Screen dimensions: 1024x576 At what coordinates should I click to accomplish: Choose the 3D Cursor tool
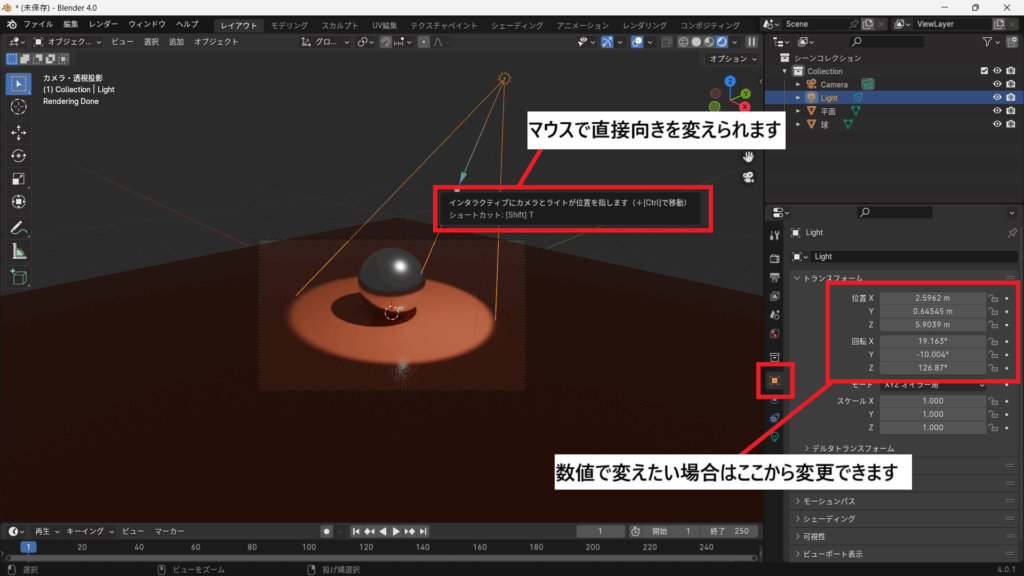[19, 106]
